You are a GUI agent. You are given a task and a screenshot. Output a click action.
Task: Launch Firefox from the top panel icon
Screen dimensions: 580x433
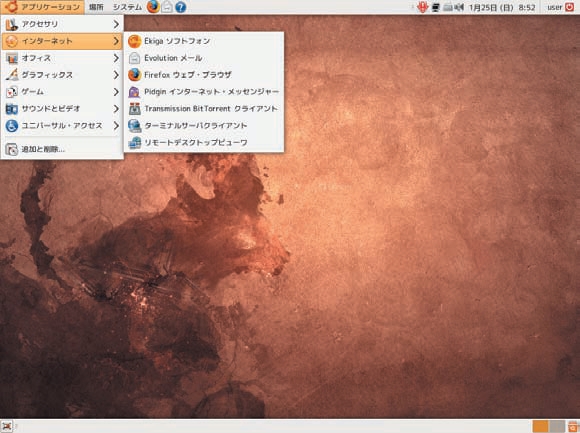click(x=153, y=7)
